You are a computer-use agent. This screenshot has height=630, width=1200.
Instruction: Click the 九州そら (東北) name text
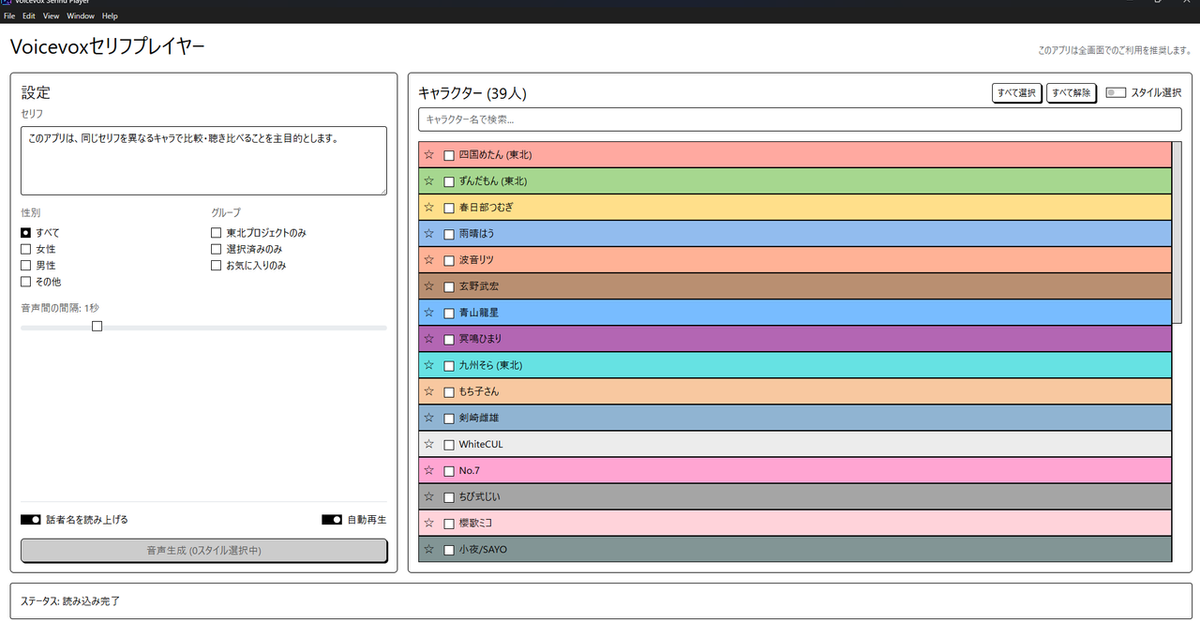491,365
